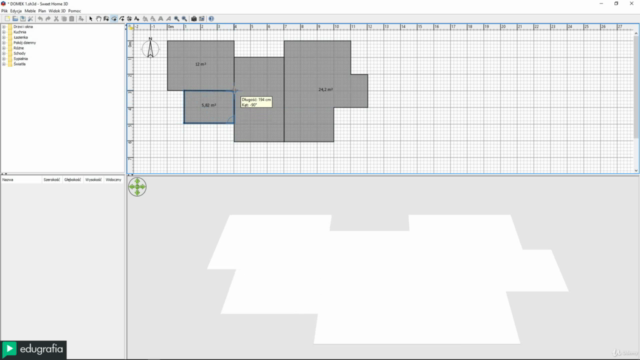Select the Kuchnia folder label
Viewport: 640px width, 360px height.
click(x=20, y=32)
